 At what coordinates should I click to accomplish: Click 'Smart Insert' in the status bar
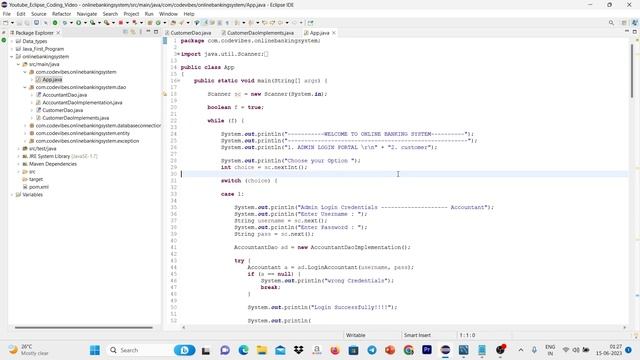tap(417, 335)
